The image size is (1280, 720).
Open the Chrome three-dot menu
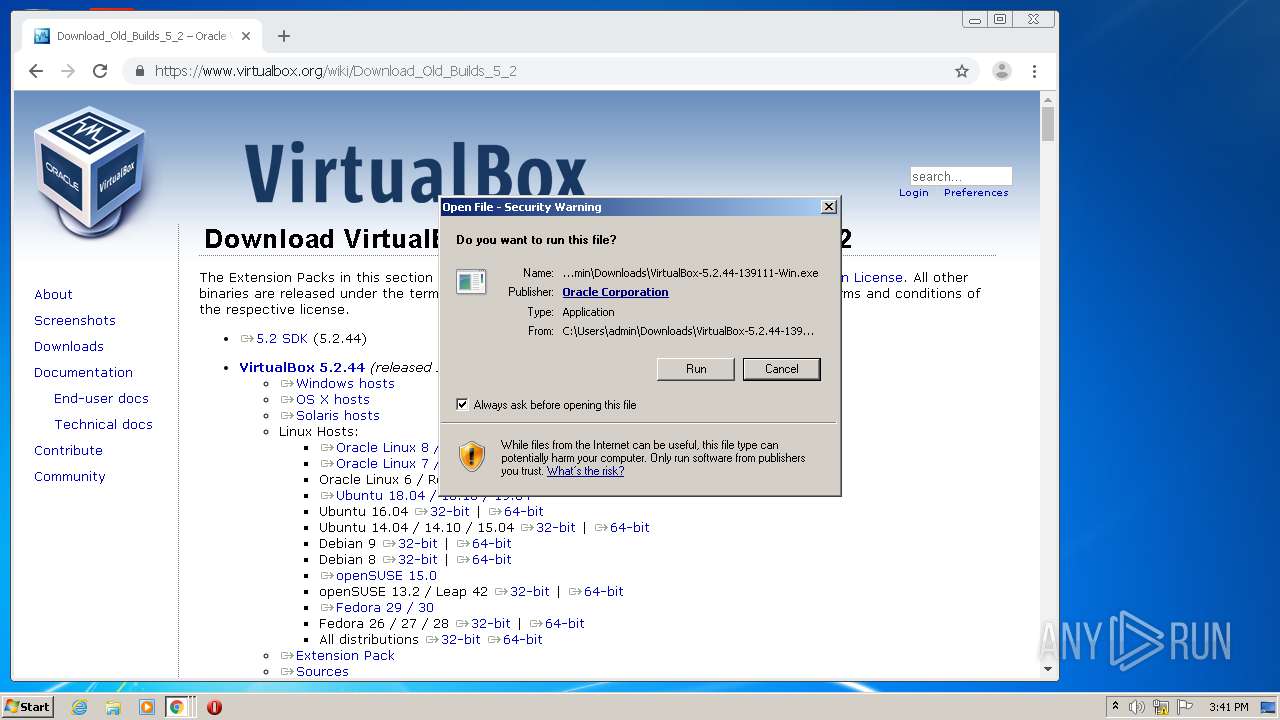(1034, 71)
